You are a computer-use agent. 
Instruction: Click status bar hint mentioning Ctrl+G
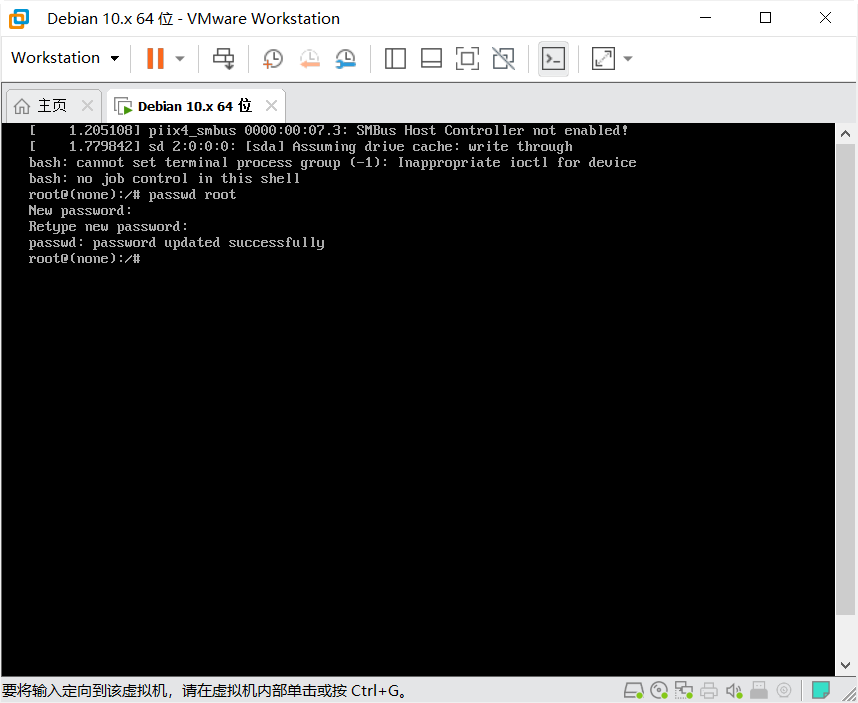tap(205, 690)
